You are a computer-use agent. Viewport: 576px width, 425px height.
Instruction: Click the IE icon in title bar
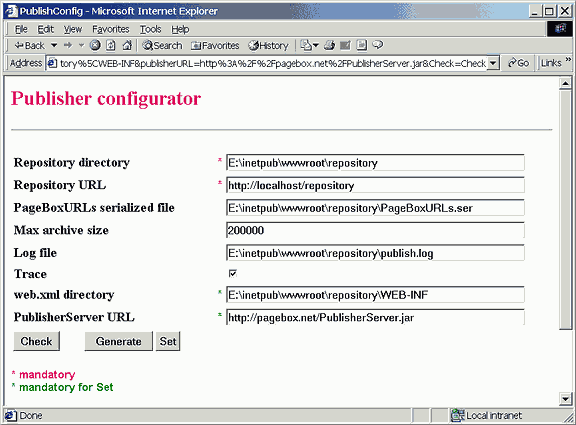(11, 11)
